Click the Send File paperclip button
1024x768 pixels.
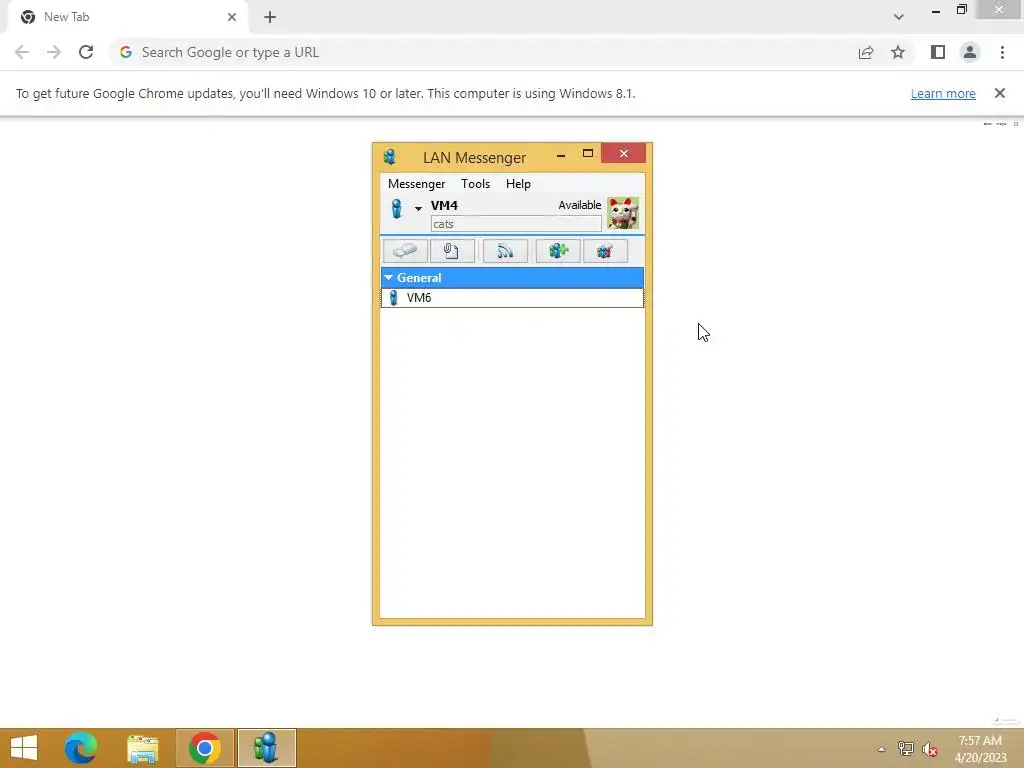coord(452,251)
